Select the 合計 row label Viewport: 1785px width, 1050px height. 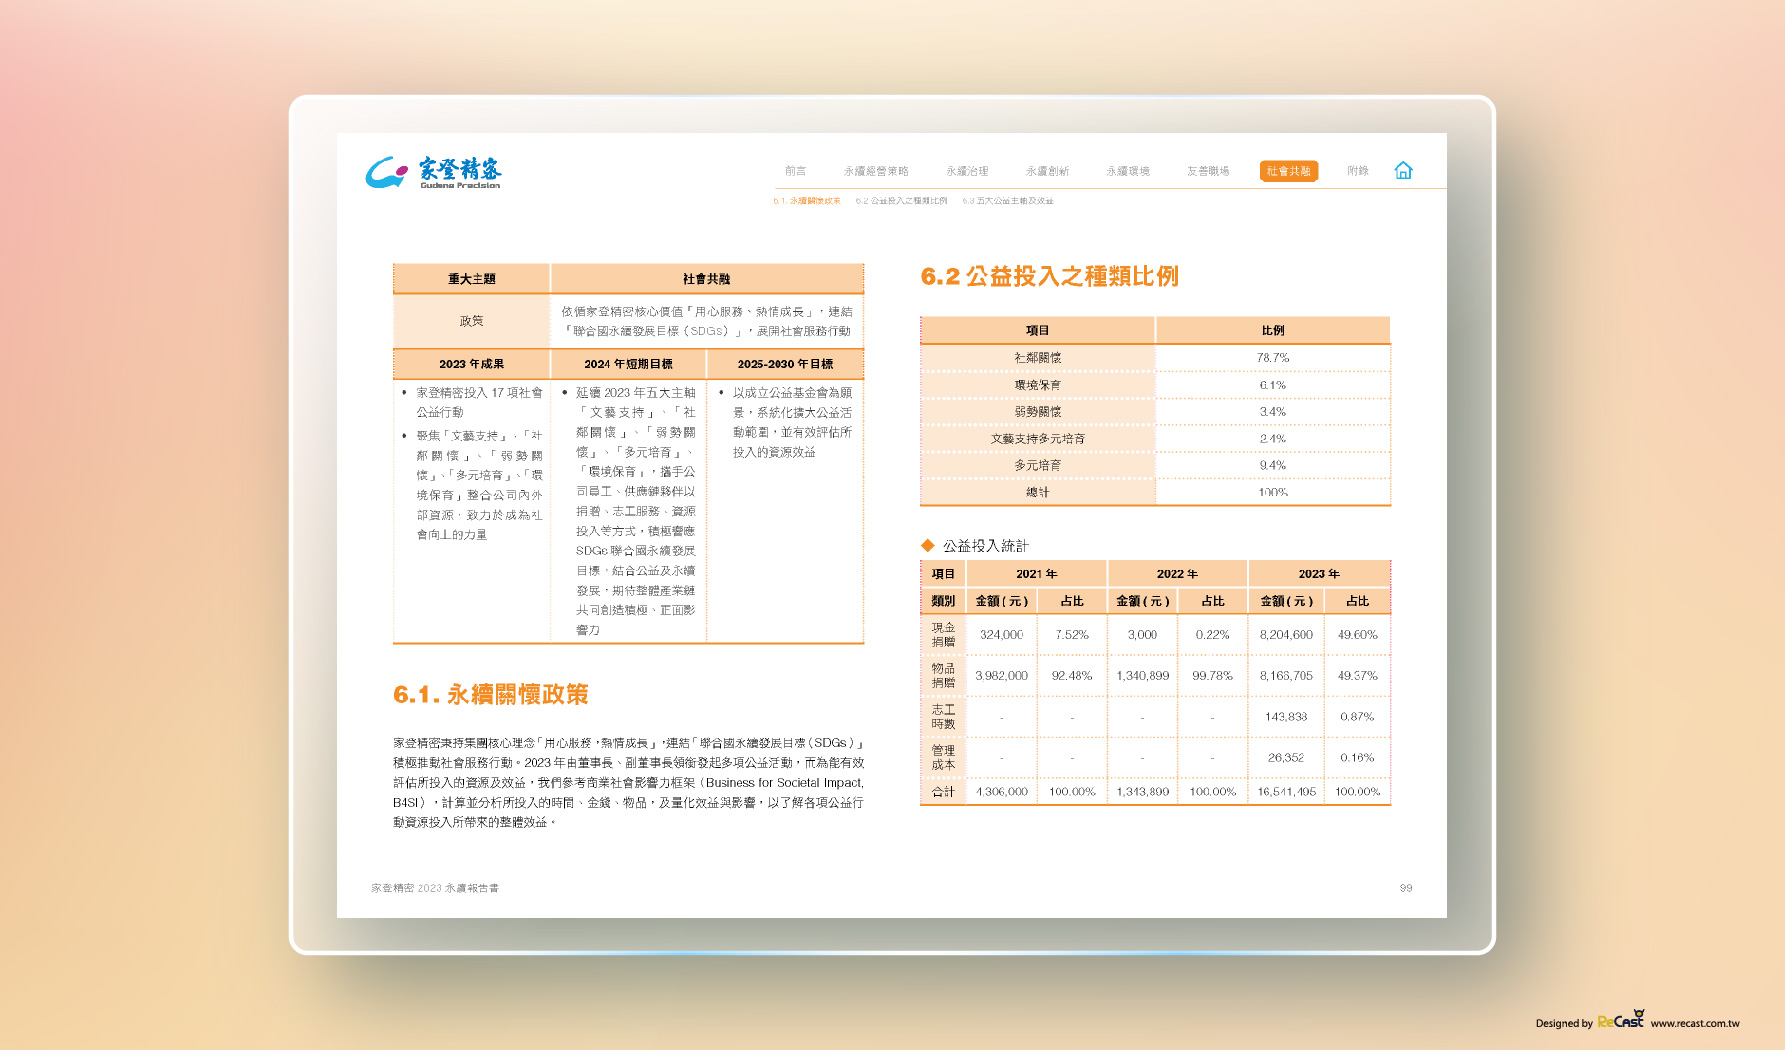[943, 792]
